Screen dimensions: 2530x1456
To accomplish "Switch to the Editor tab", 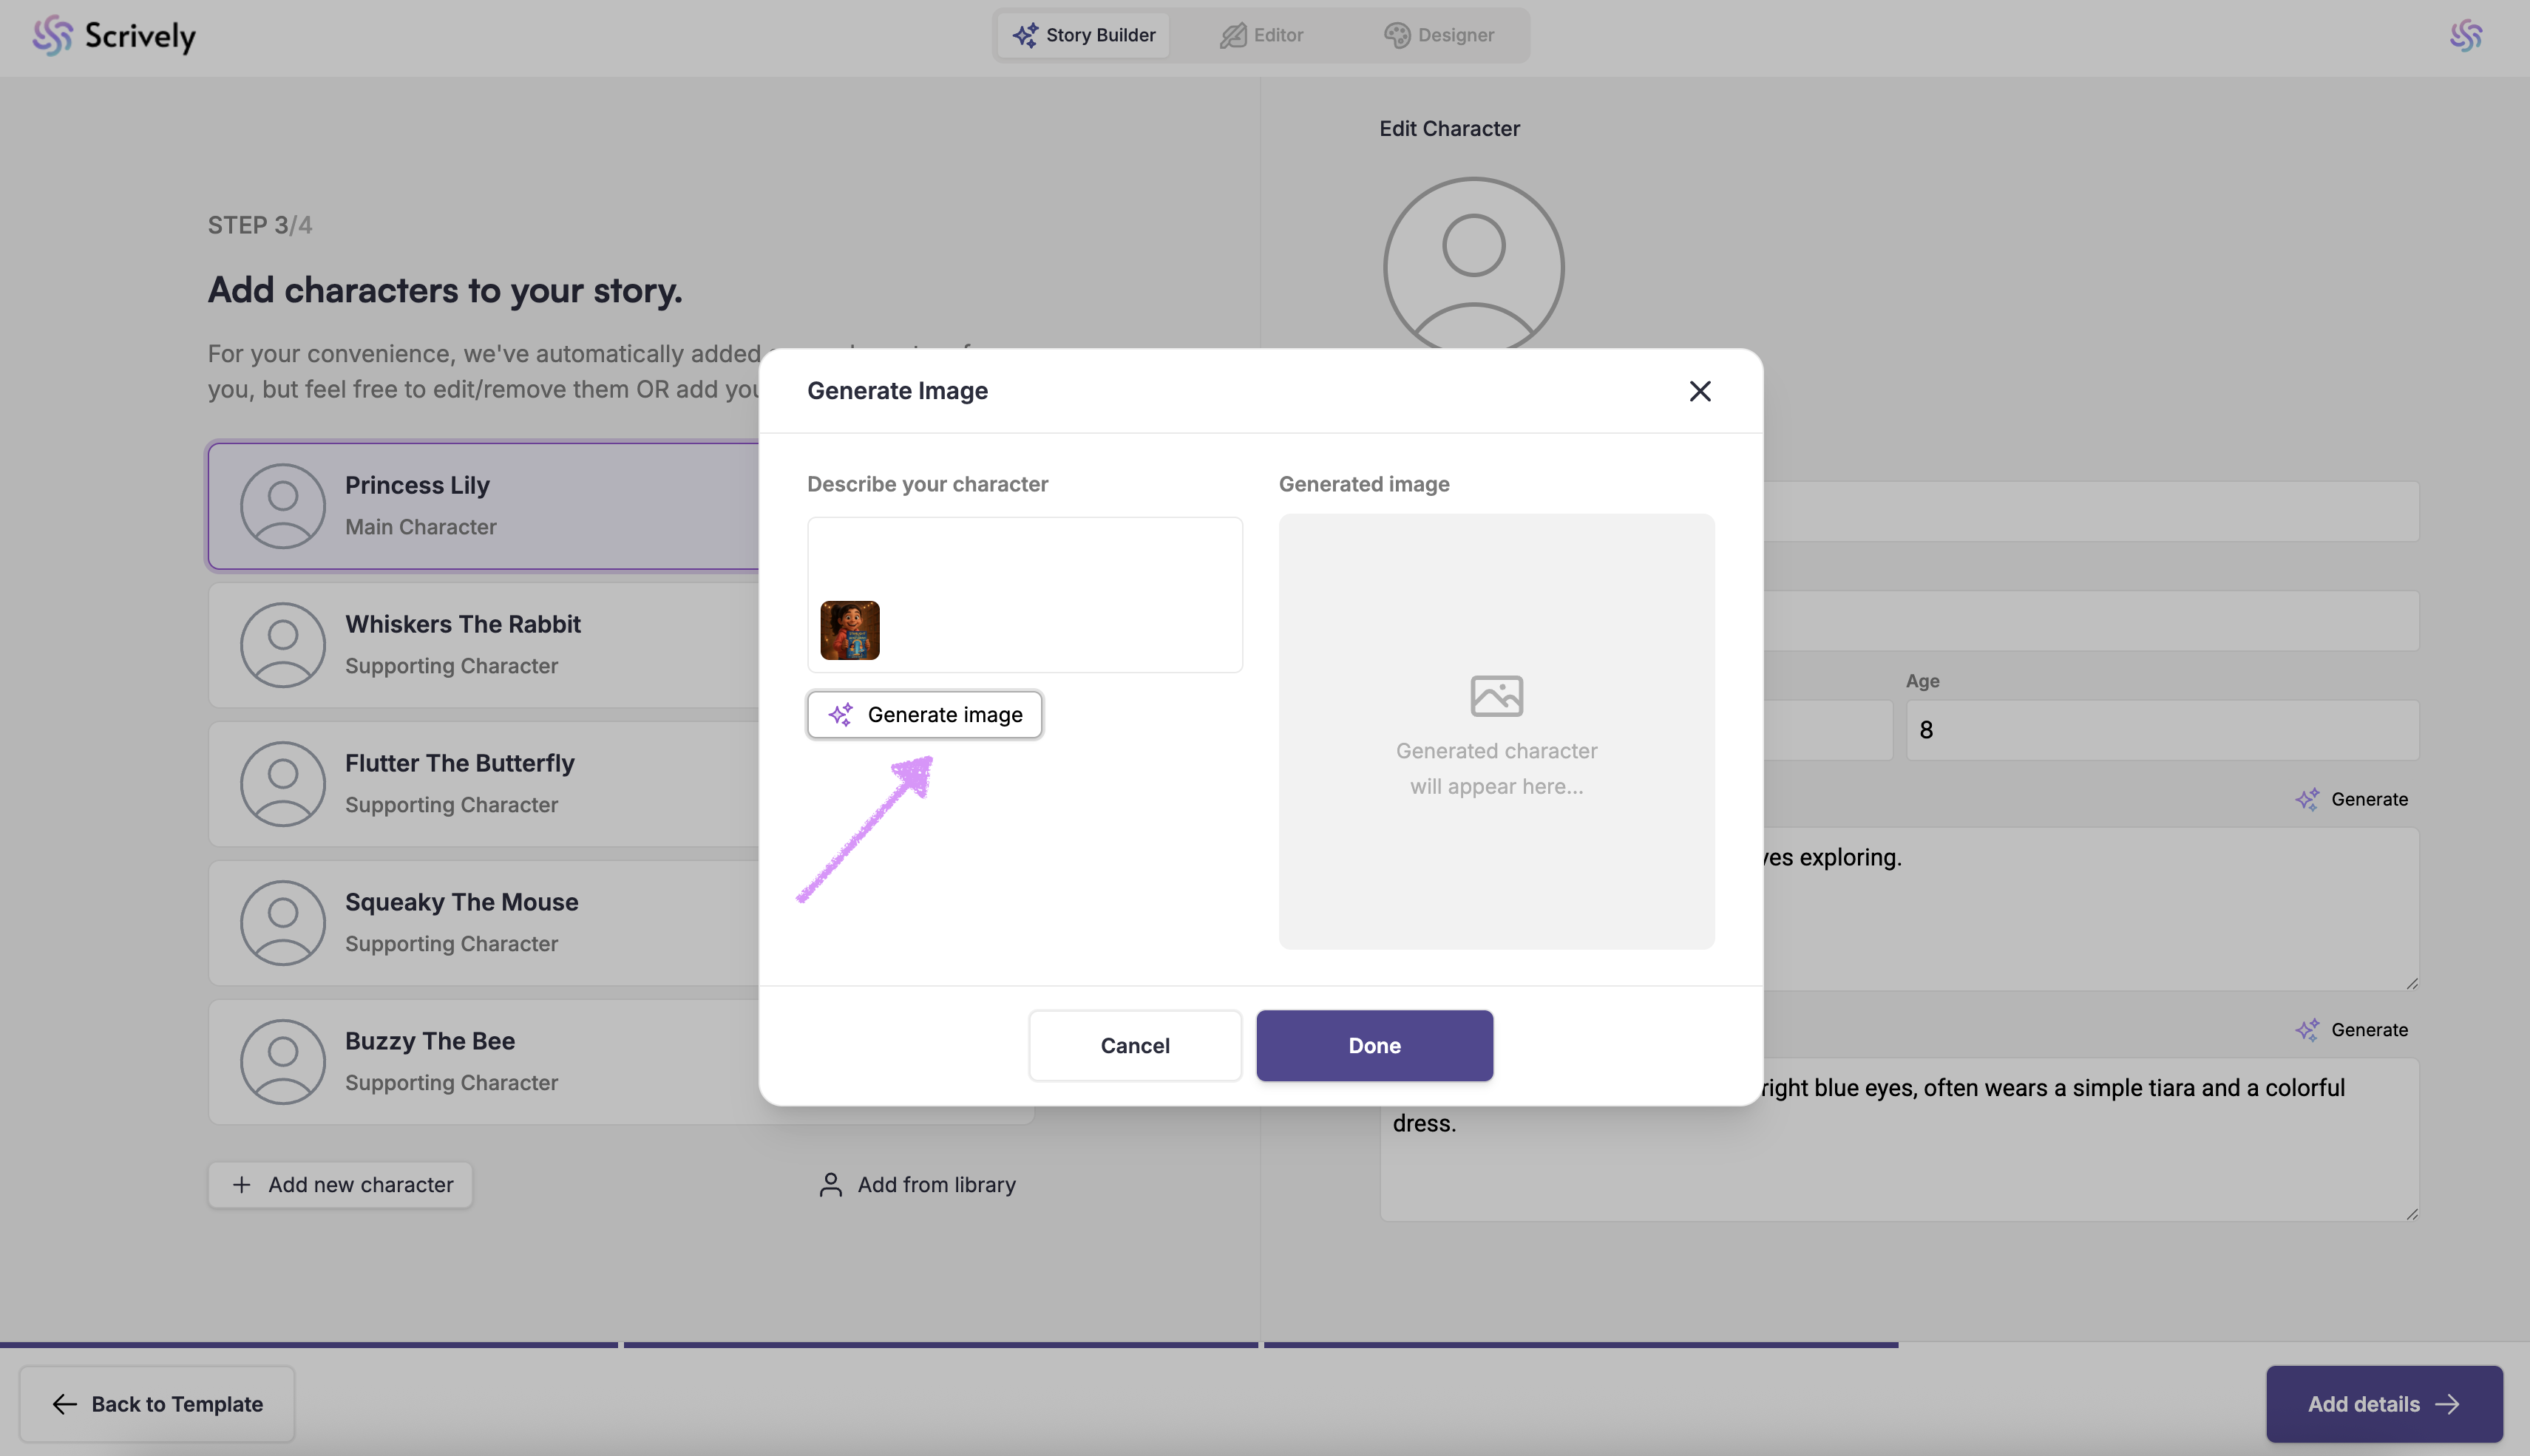I will (1262, 35).
